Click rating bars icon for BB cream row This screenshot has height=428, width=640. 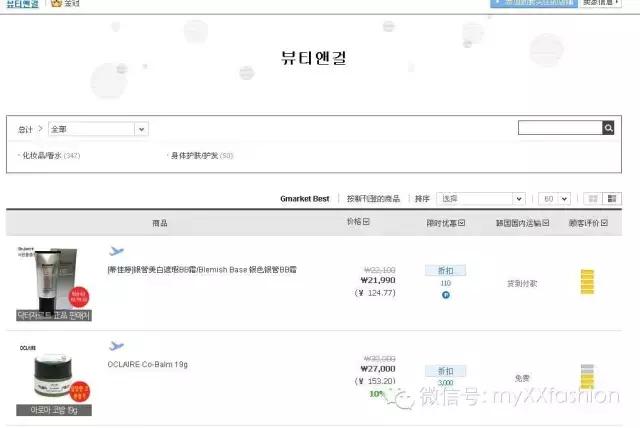point(587,282)
